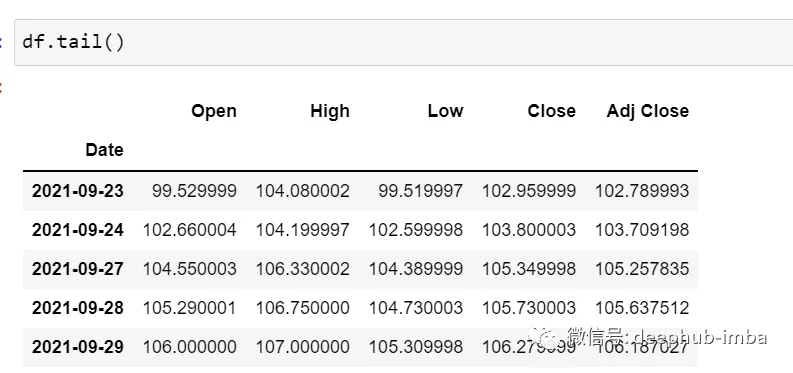
Task: Click the df.tail() code input cell
Action: pyautogui.click(x=404, y=42)
